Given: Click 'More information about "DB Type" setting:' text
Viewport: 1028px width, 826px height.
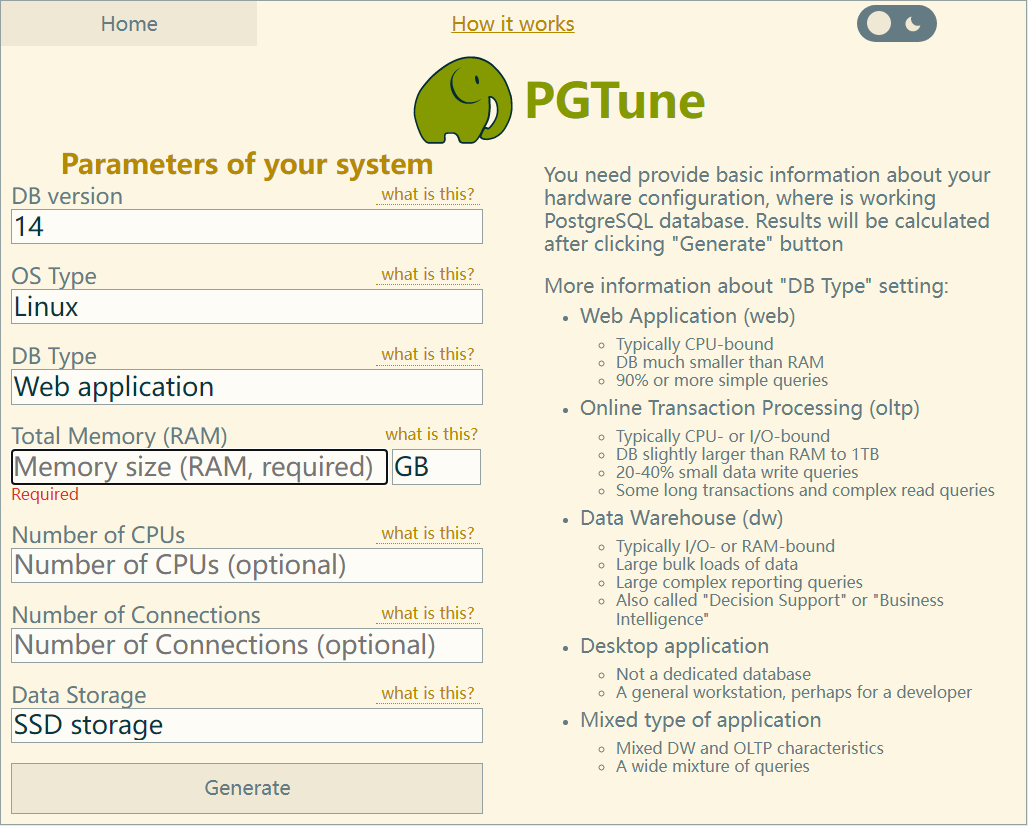Looking at the screenshot, I should coord(746,286).
